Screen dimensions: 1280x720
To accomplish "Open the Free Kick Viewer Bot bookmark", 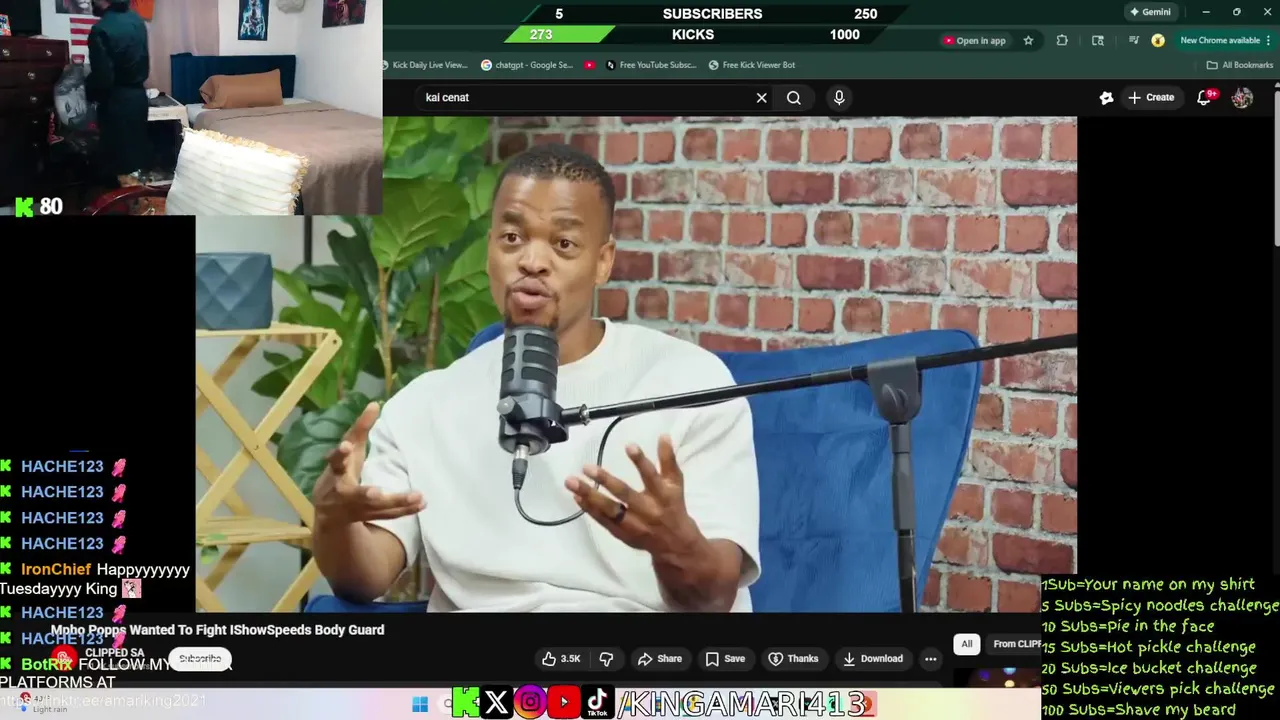I will (752, 65).
